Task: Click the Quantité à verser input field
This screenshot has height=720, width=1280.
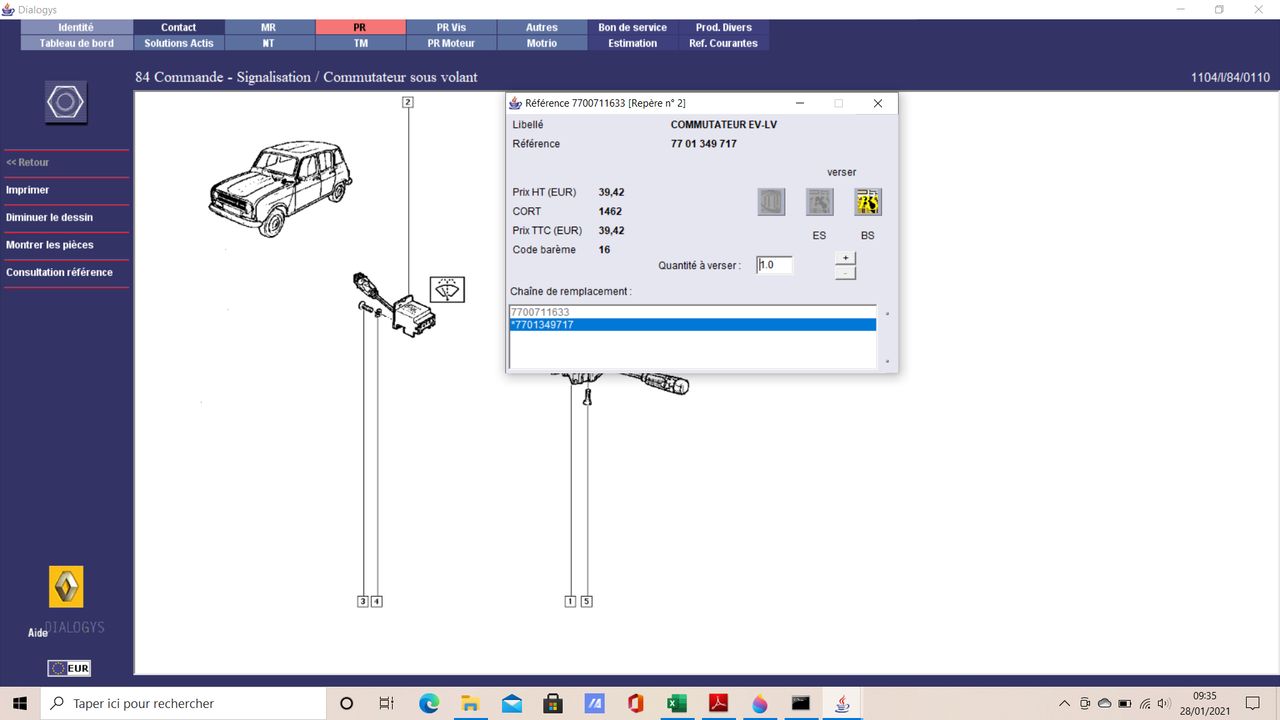Action: [774, 265]
